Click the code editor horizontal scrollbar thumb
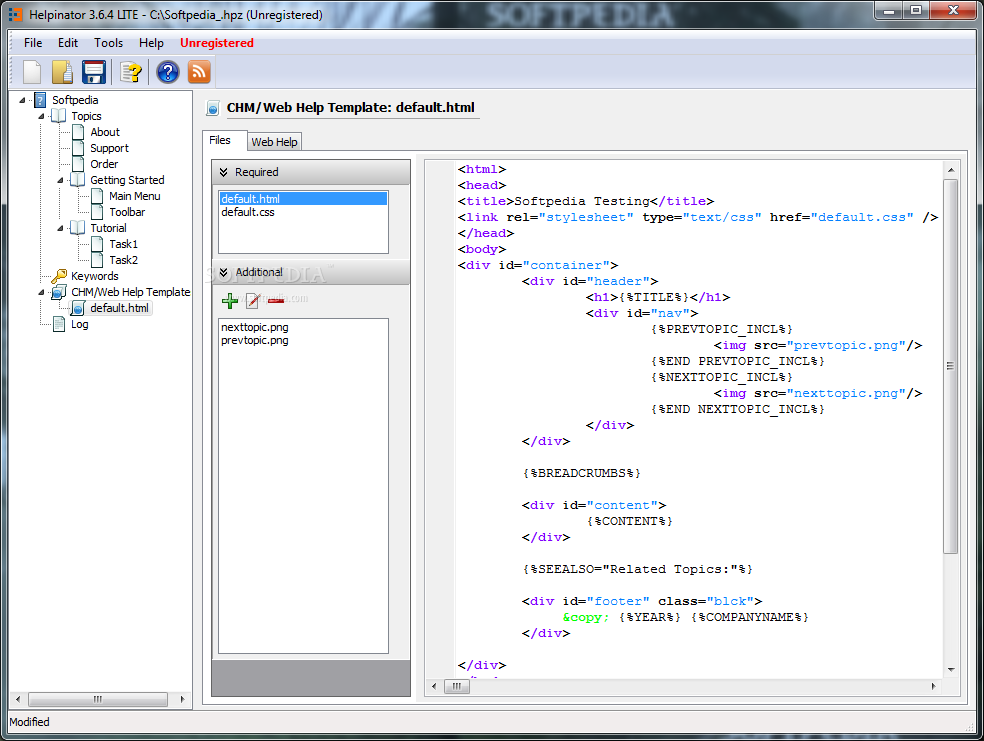Viewport: 984px width, 741px height. (x=457, y=686)
